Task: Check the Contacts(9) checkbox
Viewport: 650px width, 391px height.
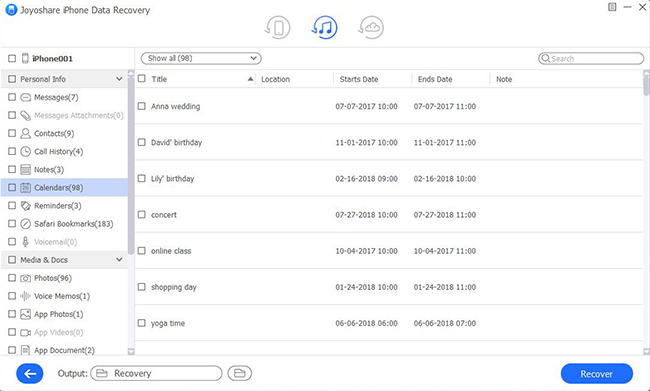Action: point(12,134)
